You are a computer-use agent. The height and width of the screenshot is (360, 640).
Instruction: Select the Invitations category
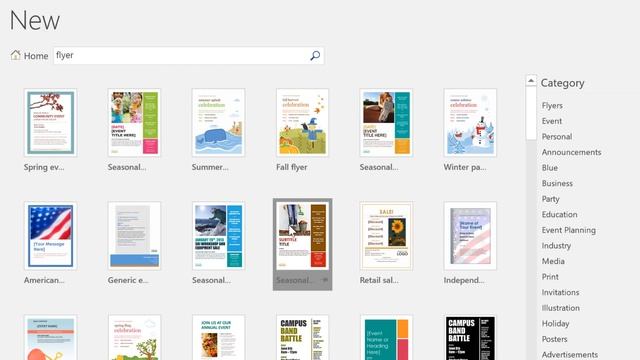click(560, 292)
